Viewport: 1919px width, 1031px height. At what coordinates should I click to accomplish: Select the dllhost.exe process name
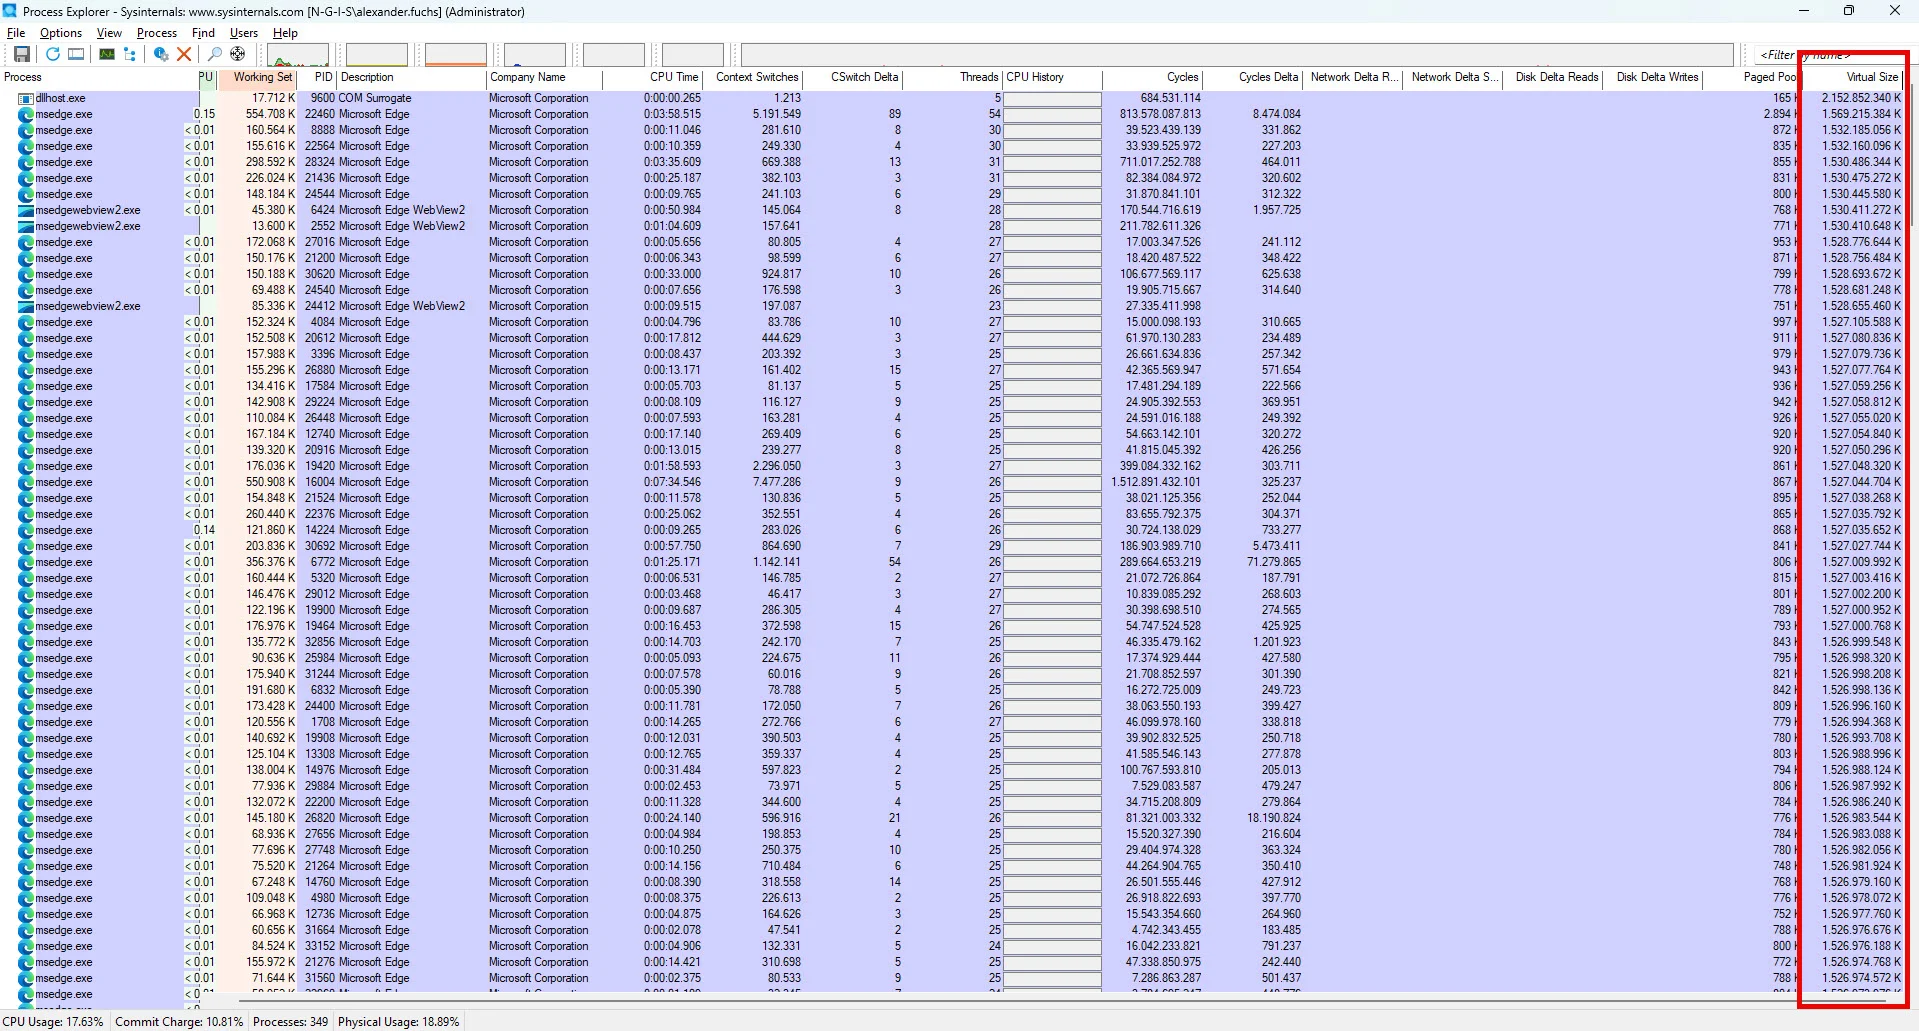pyautogui.click(x=60, y=98)
